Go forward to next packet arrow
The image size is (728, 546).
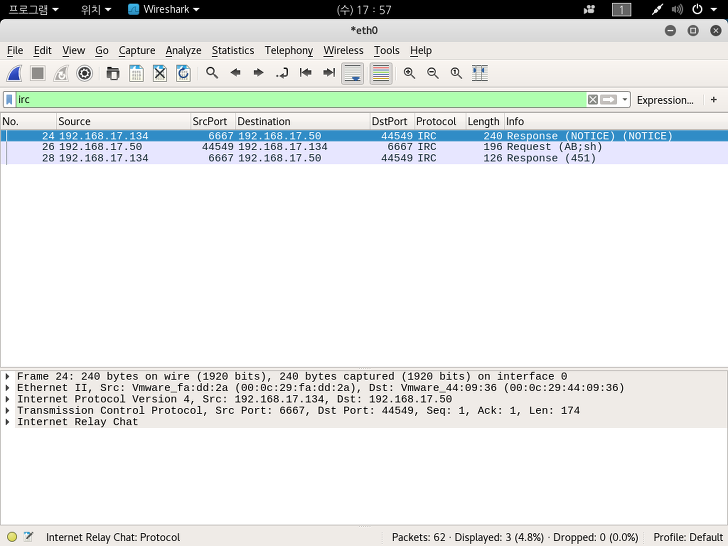point(259,73)
